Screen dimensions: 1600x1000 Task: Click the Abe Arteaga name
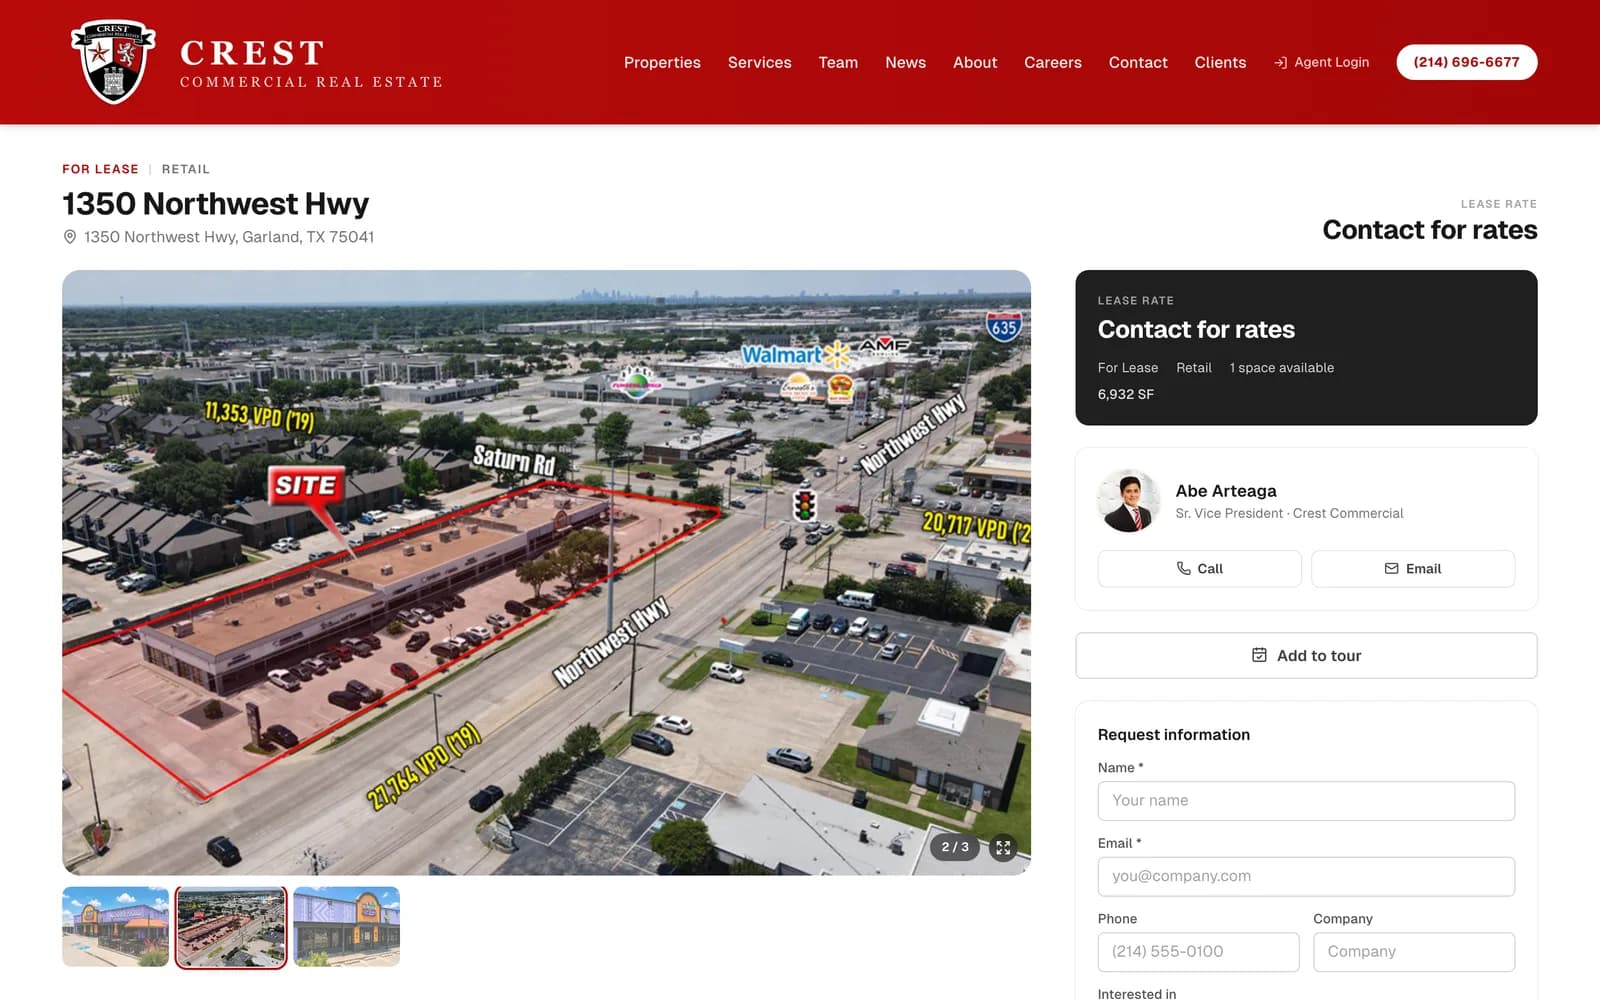(1226, 490)
